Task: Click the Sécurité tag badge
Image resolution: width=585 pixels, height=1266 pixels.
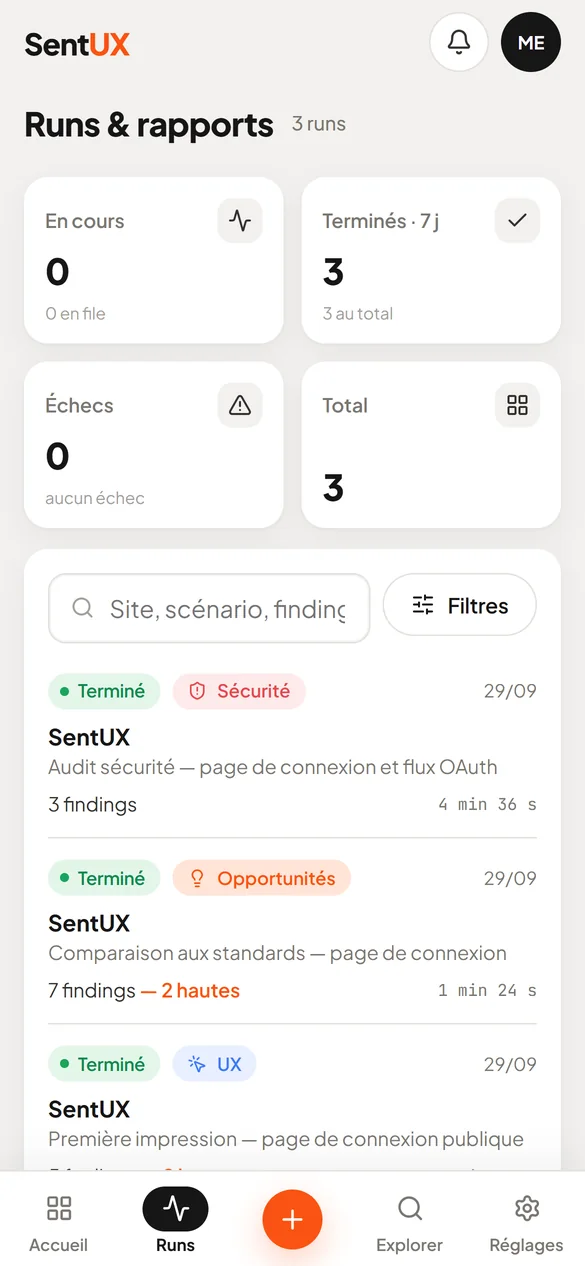Action: [x=239, y=691]
